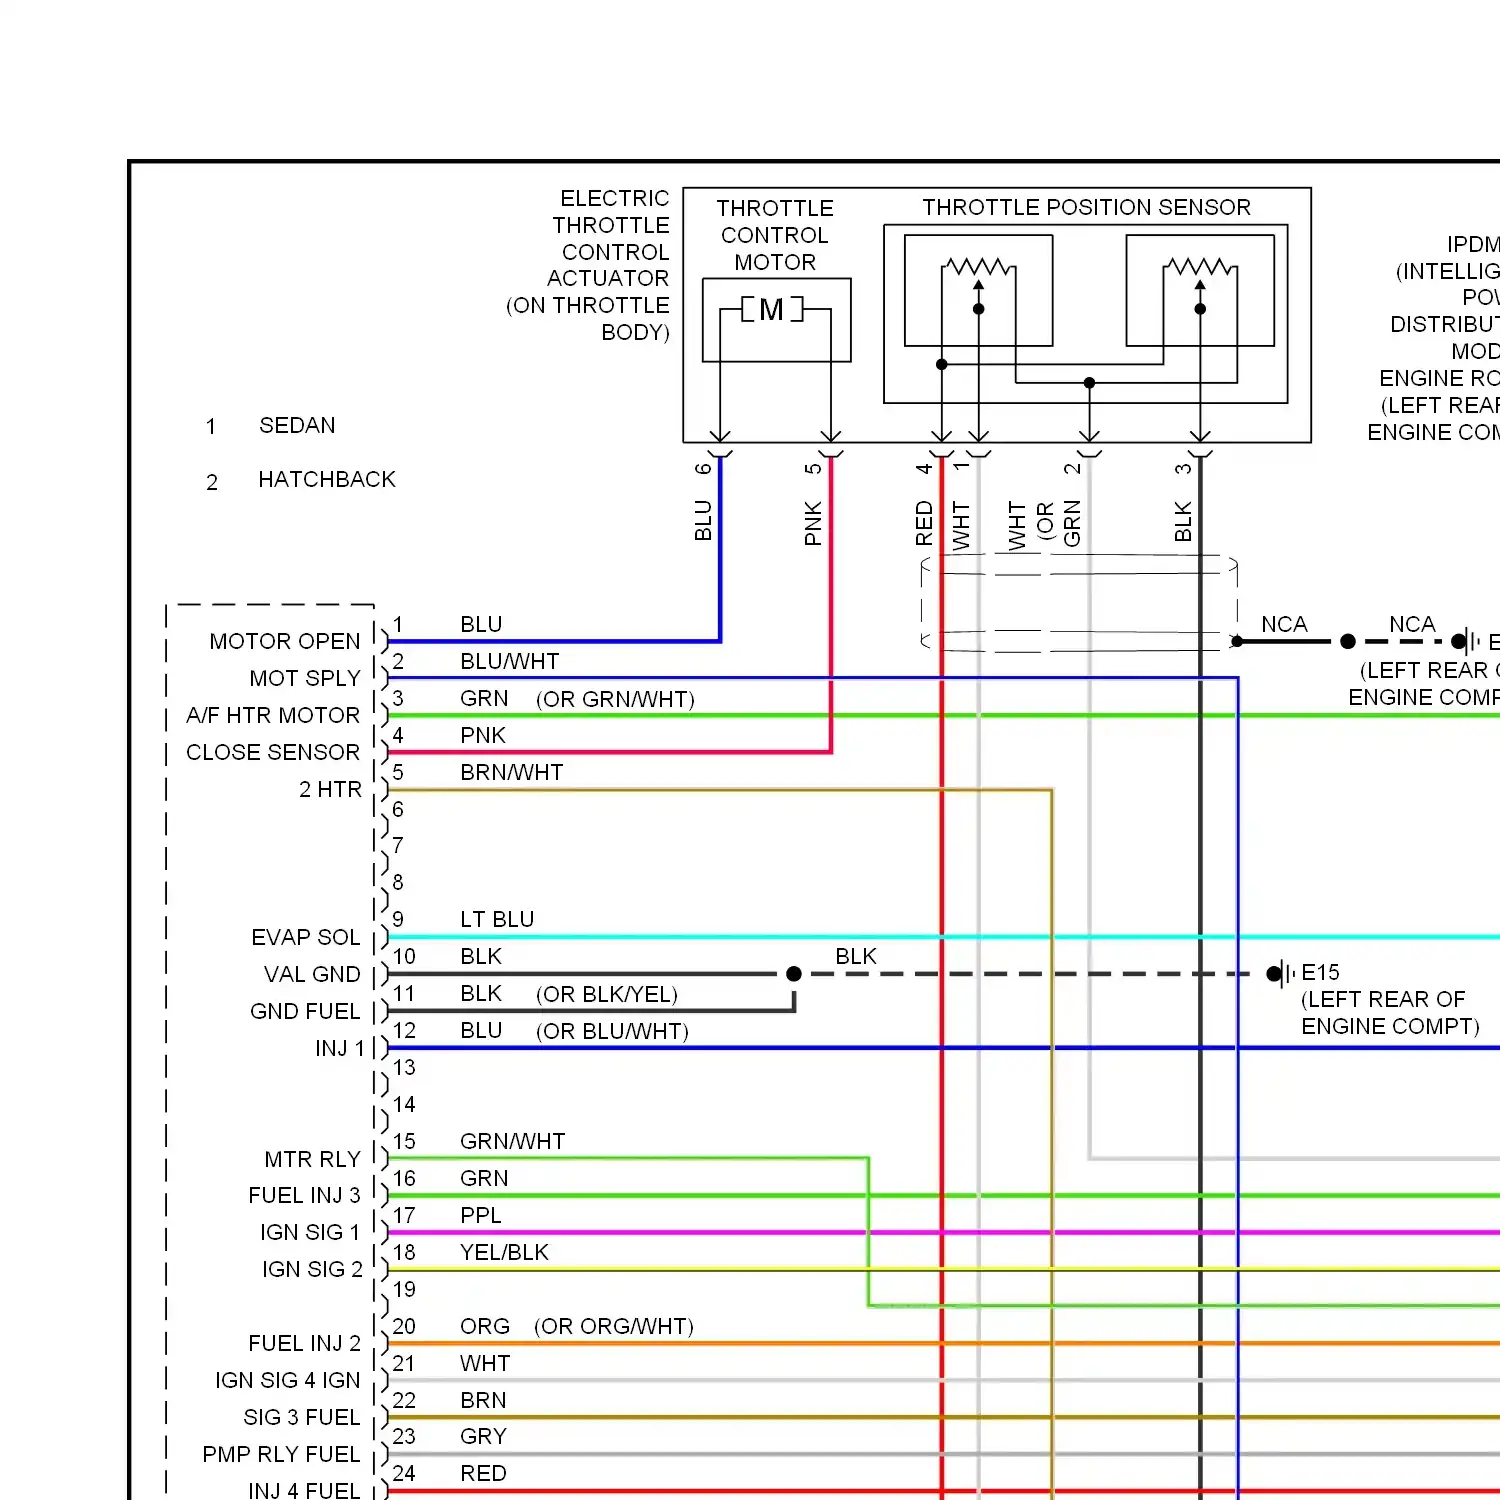This screenshot has height=1500, width=1500.
Task: Select the (OR GRN/WHT) note at pin 3
Action: click(x=615, y=699)
